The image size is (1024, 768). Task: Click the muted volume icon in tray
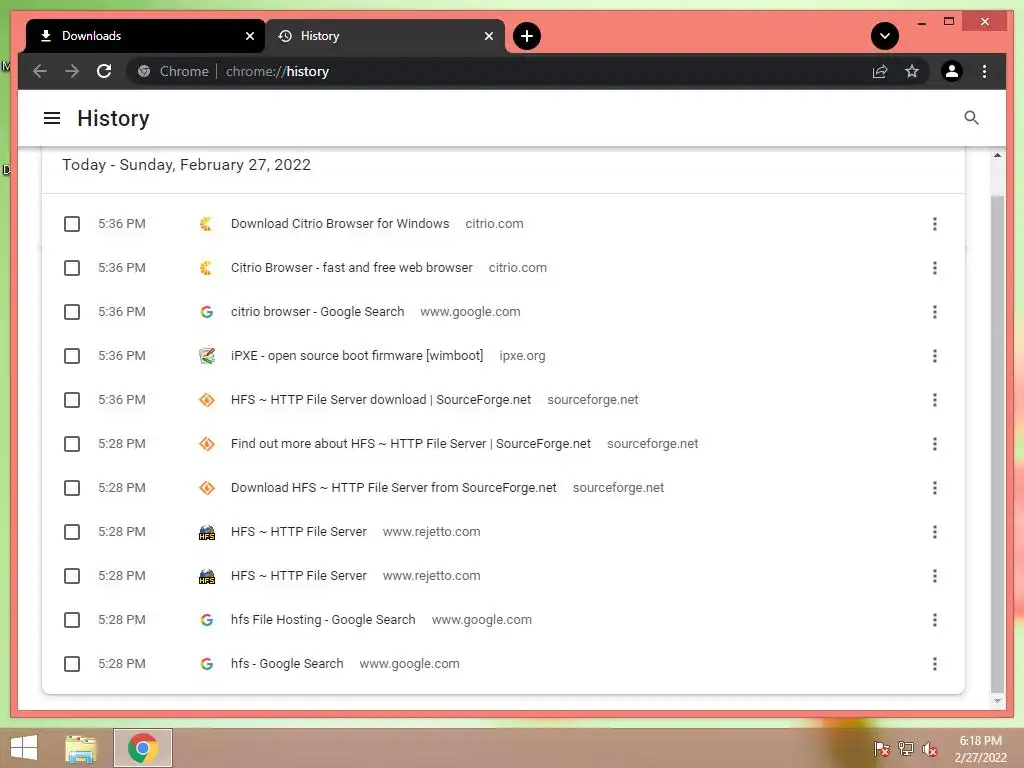coord(930,748)
